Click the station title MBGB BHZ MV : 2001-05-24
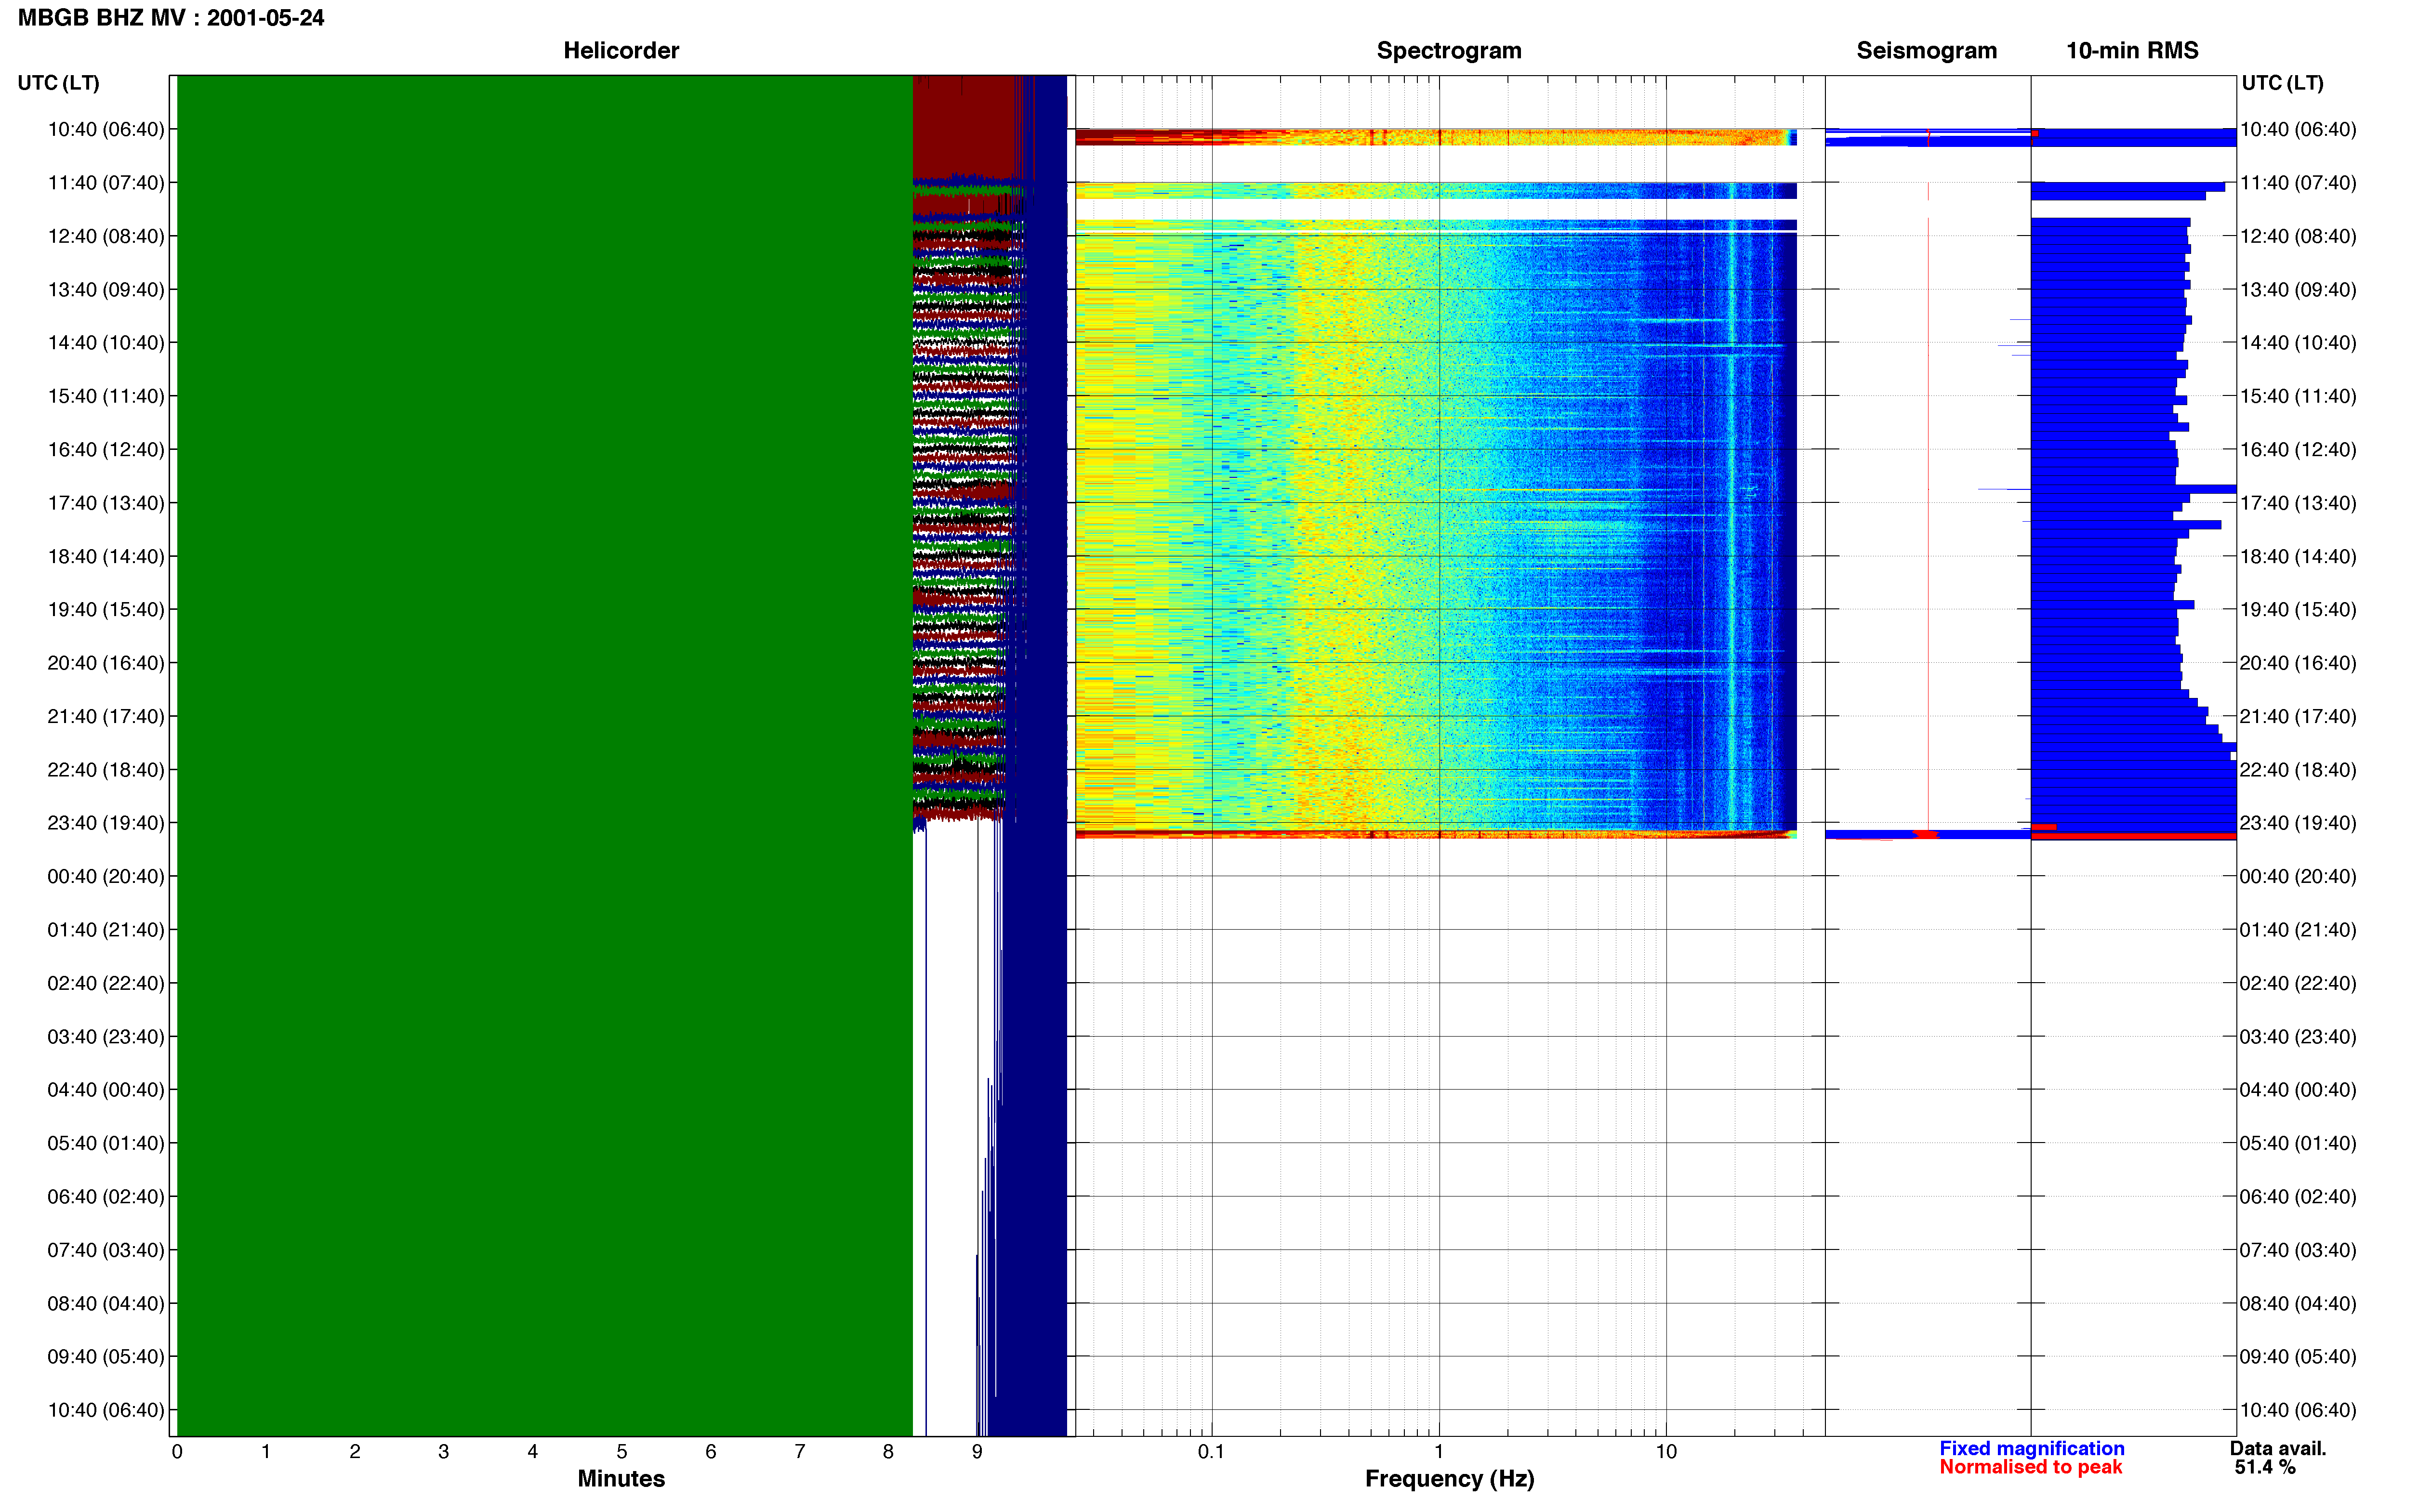2418x1512 pixels. click(x=171, y=18)
